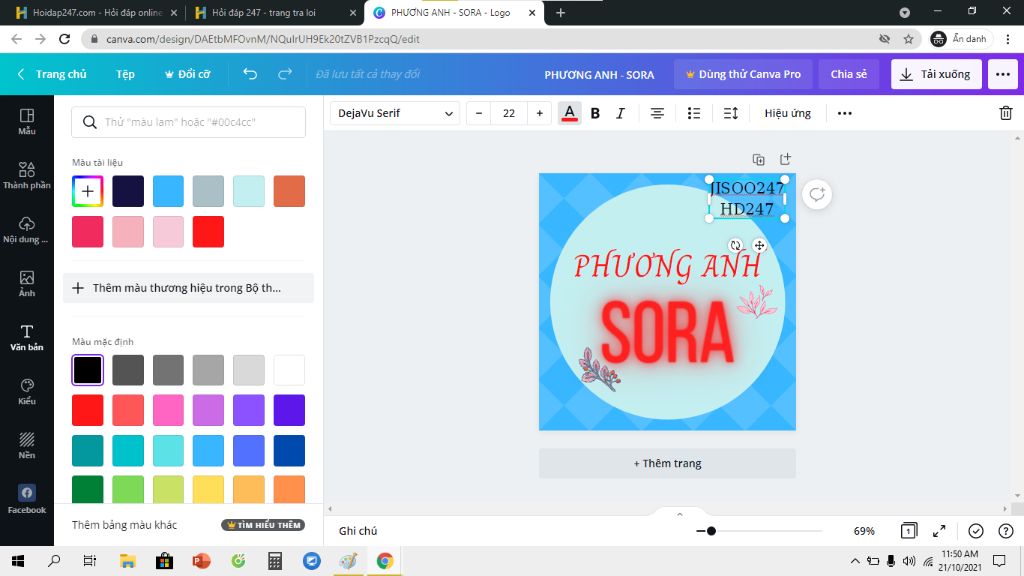
Task: Open more text toolbar options
Action: tap(844, 113)
